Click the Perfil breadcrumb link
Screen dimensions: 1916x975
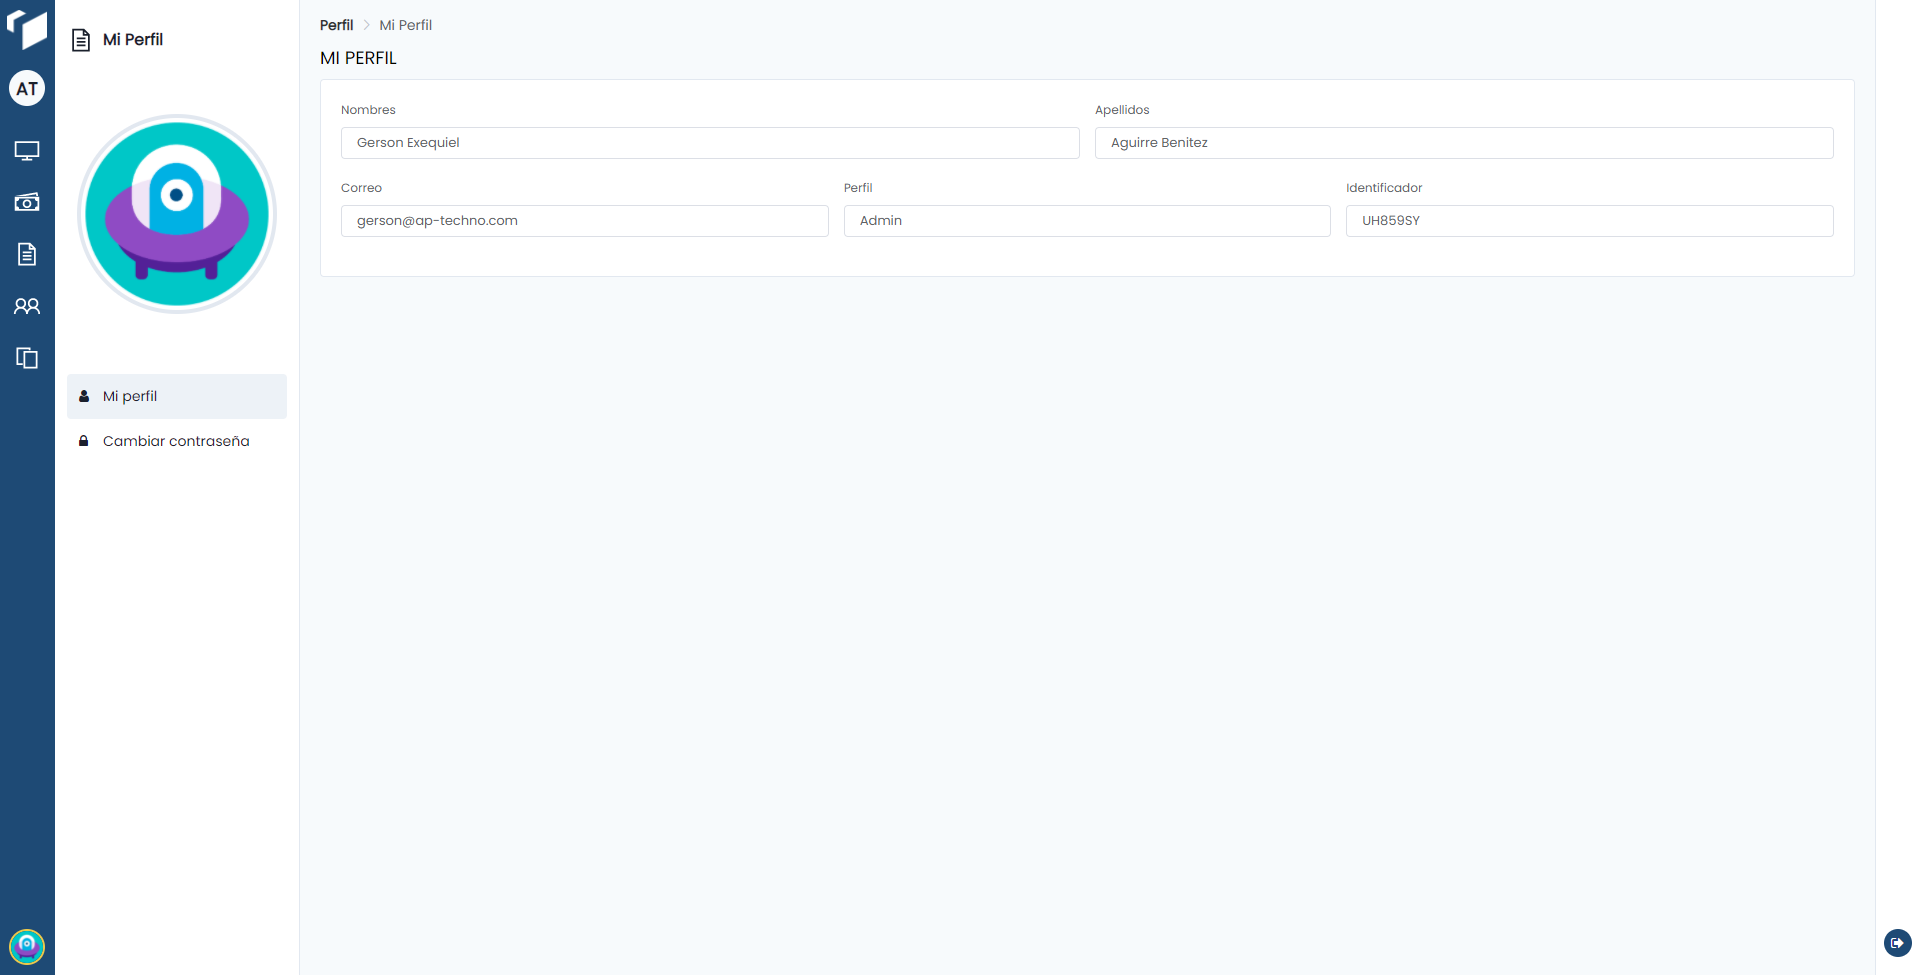[x=336, y=25]
